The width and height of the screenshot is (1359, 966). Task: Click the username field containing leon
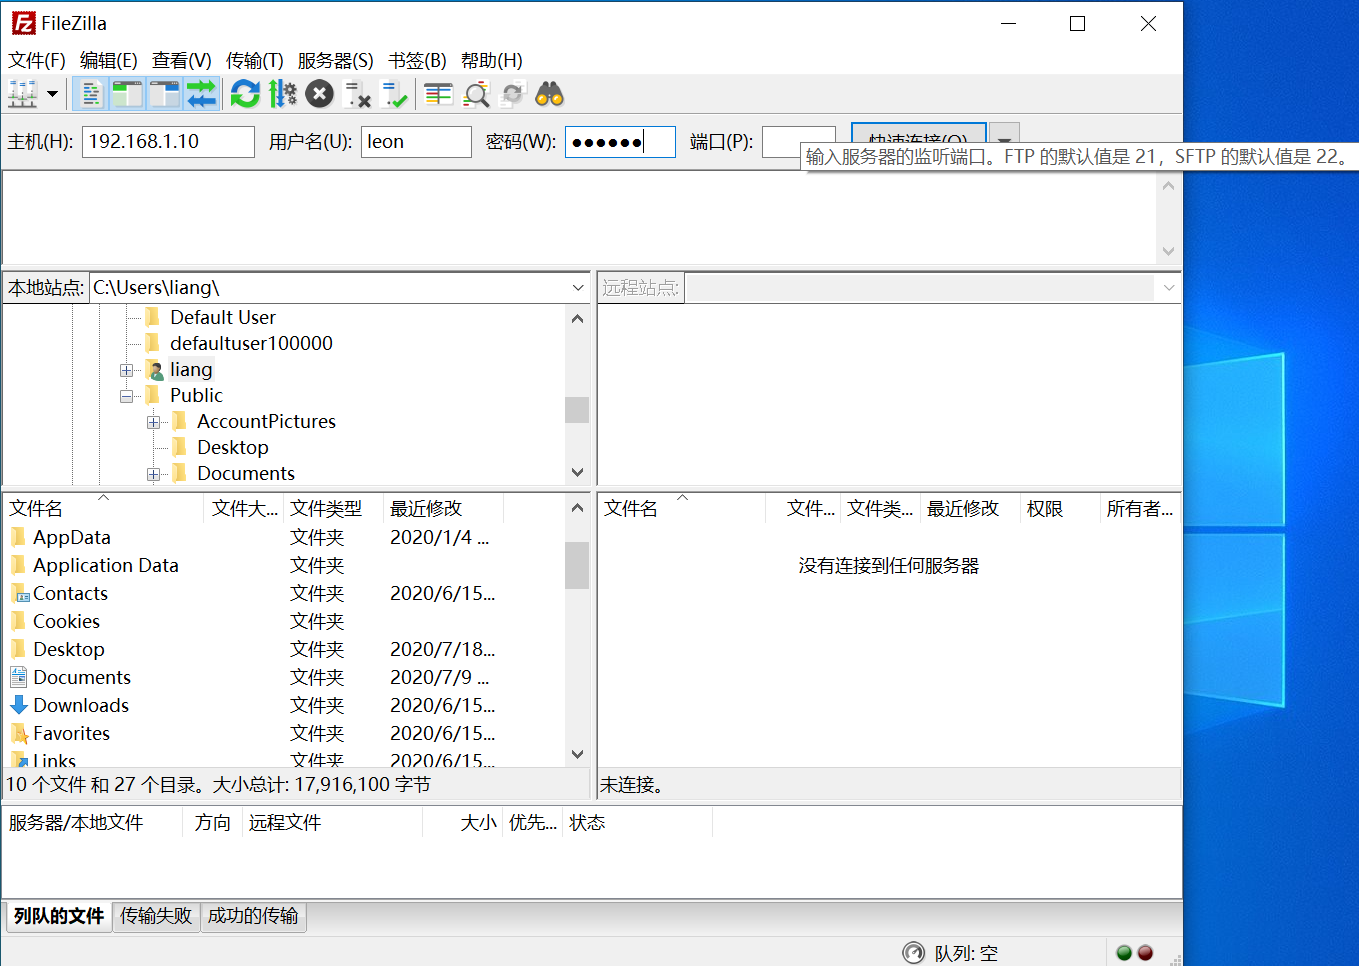[x=416, y=141]
